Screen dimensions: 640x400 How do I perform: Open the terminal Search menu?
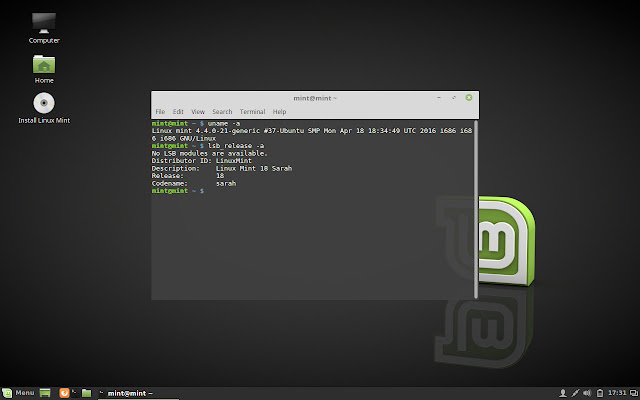pos(222,111)
